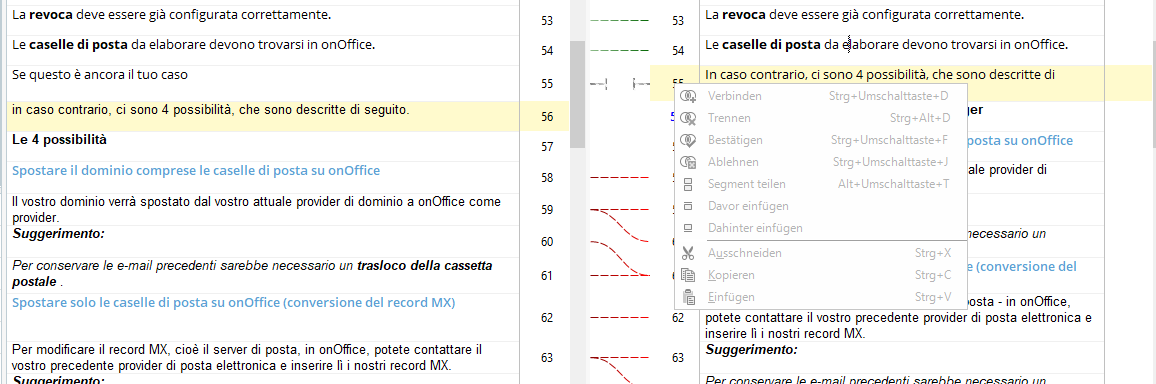
Task: Click segment number 63 in left pane
Action: pyautogui.click(x=547, y=358)
